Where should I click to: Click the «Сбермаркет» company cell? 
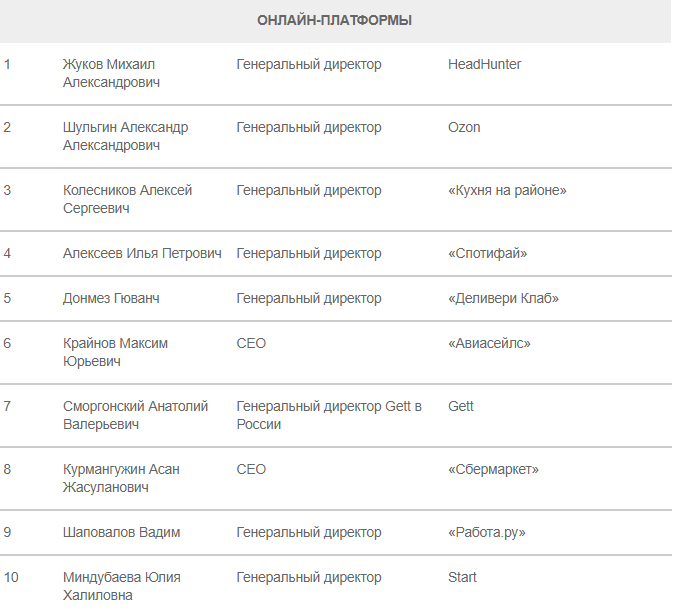coord(493,469)
